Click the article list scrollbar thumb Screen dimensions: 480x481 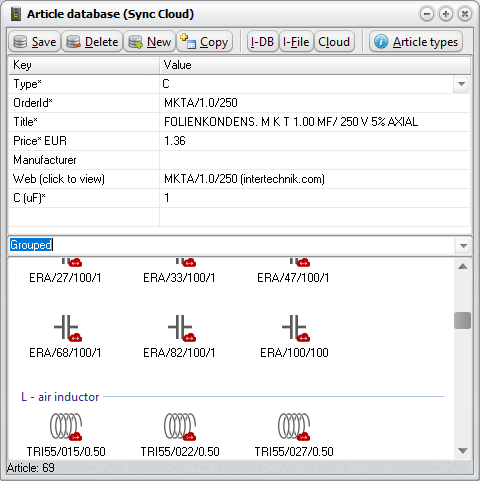pos(463,320)
